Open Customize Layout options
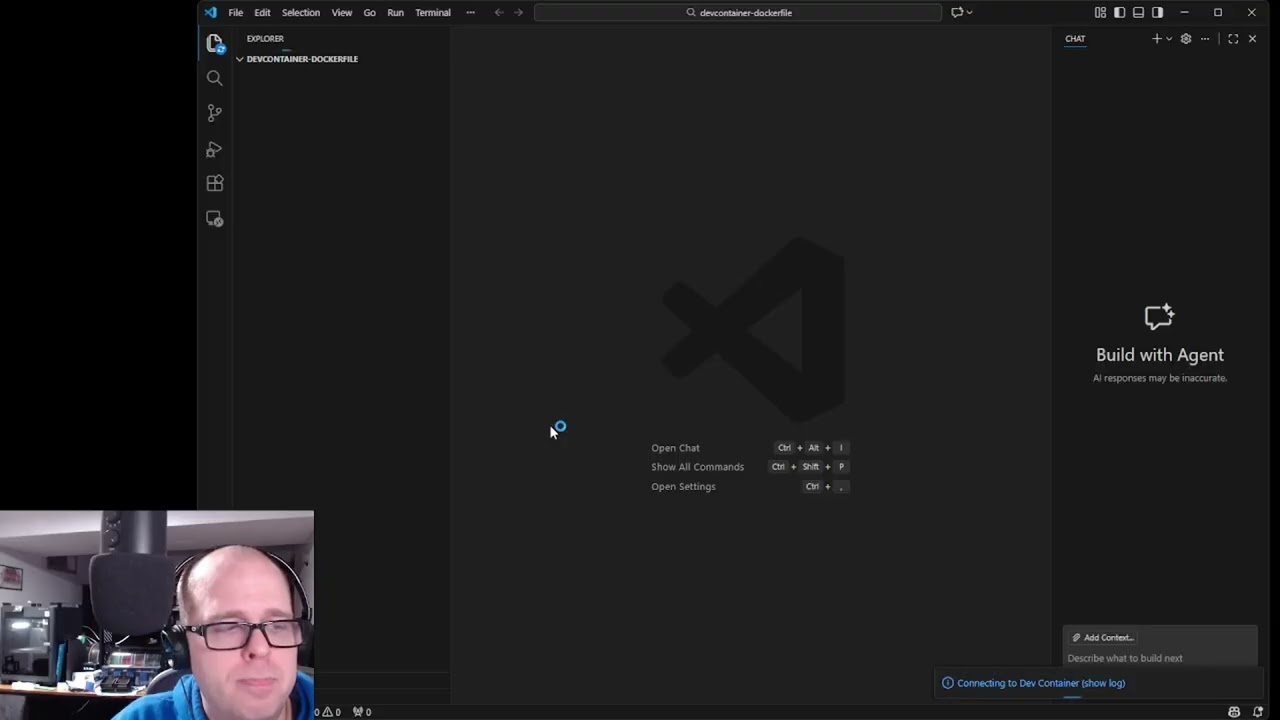The image size is (1280, 720). [1100, 12]
